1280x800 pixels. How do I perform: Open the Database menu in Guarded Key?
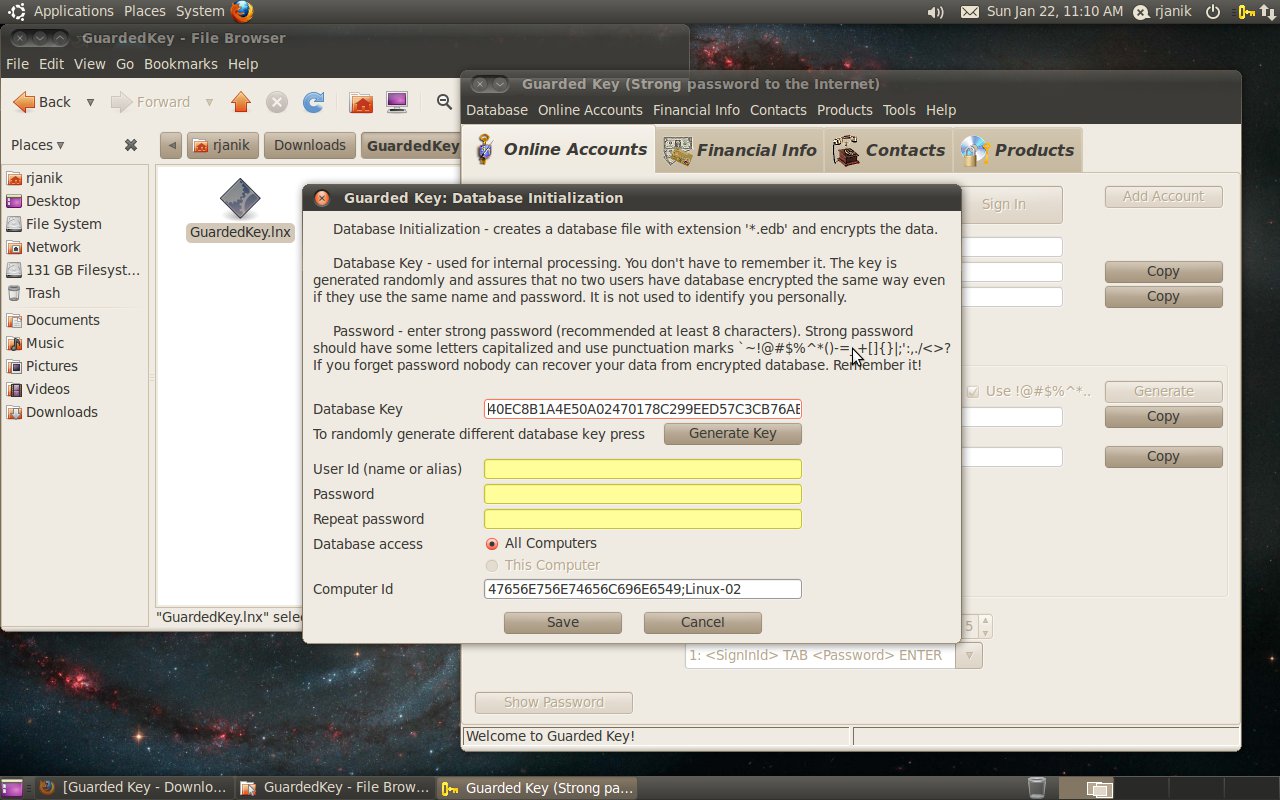click(x=497, y=110)
